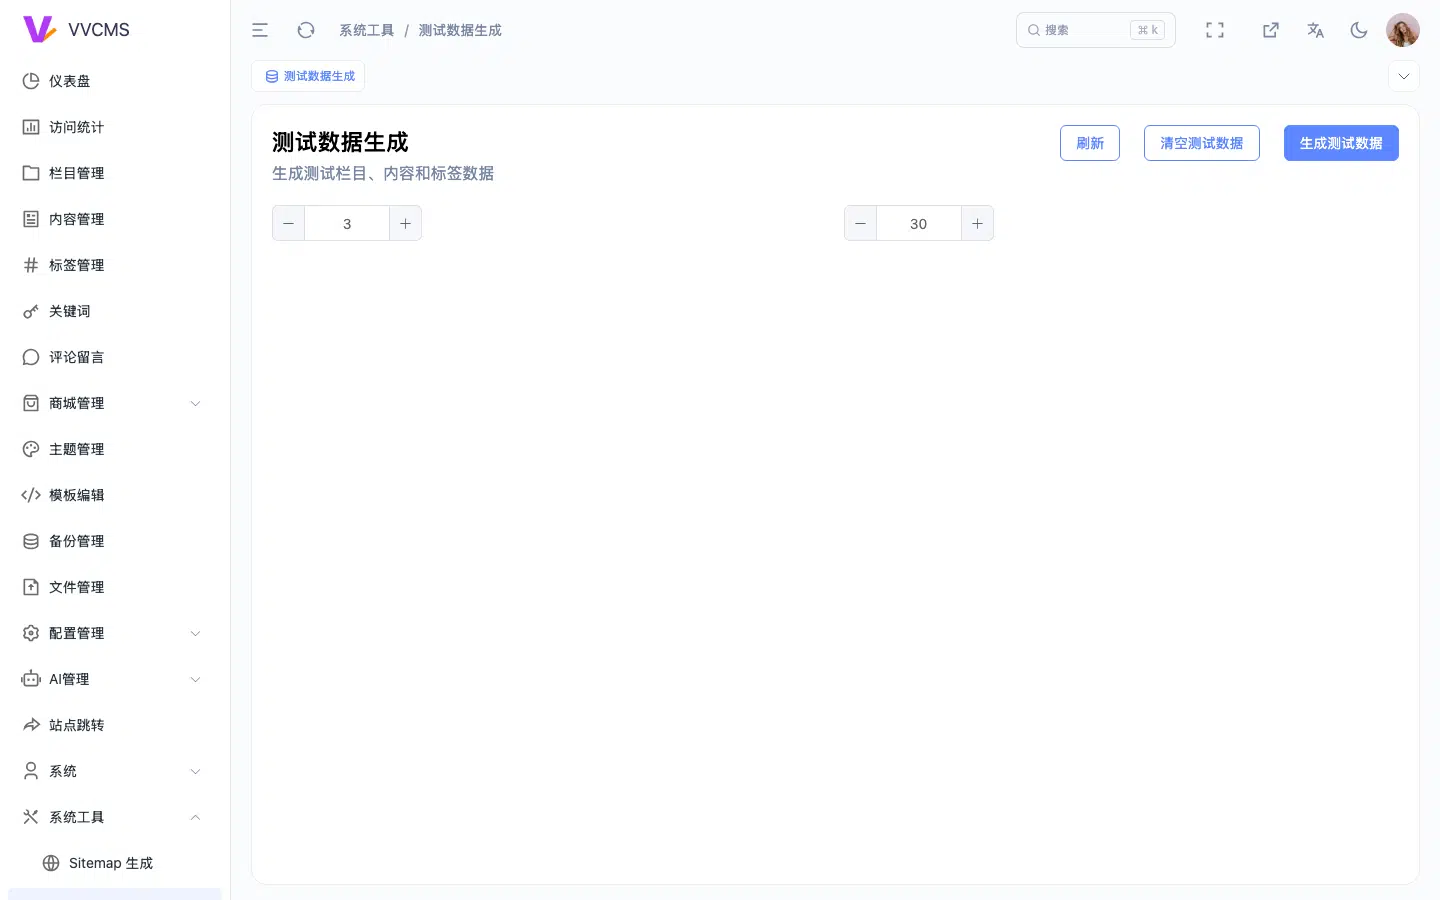
Task: Open 仪表盘 dashboard in sidebar
Action: tap(115, 81)
